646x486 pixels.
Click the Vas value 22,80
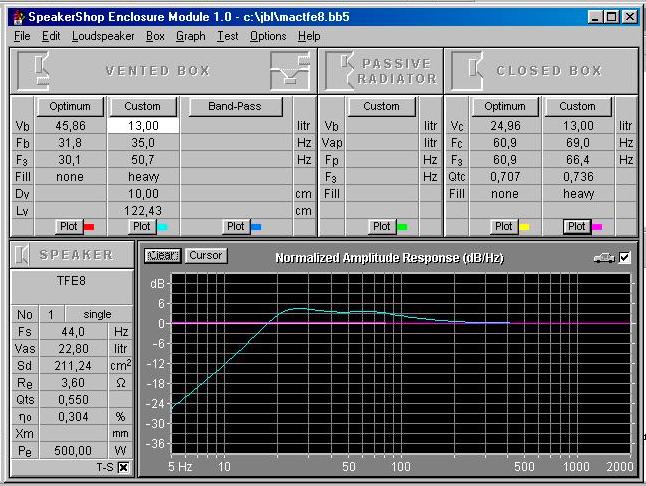click(x=73, y=349)
